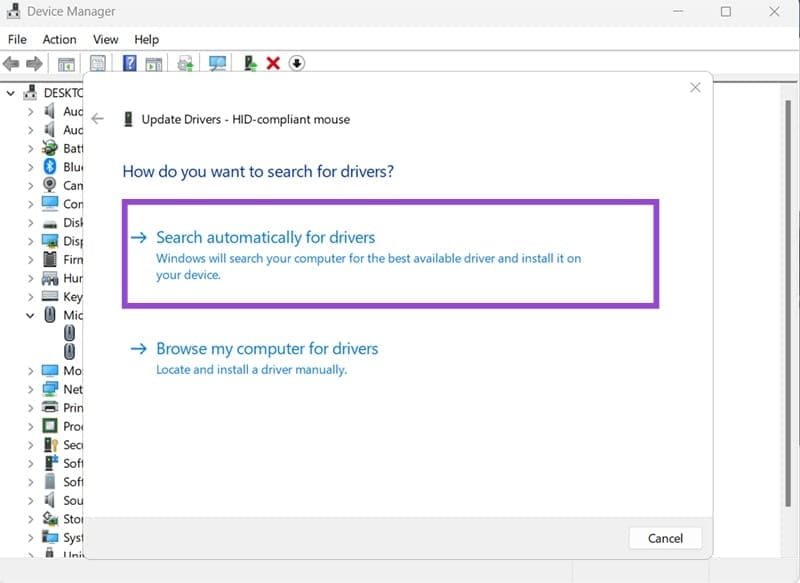The image size is (800, 583).
Task: Select the Scan for hardware changes icon
Action: click(216, 63)
